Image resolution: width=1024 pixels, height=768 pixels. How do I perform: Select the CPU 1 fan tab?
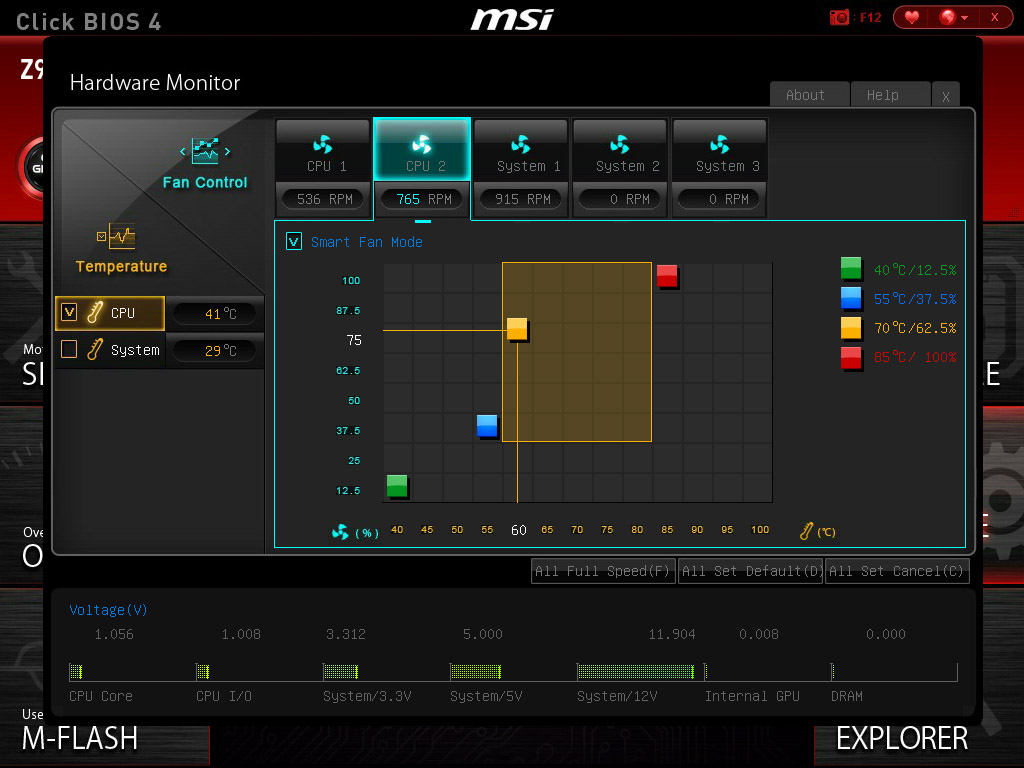323,150
